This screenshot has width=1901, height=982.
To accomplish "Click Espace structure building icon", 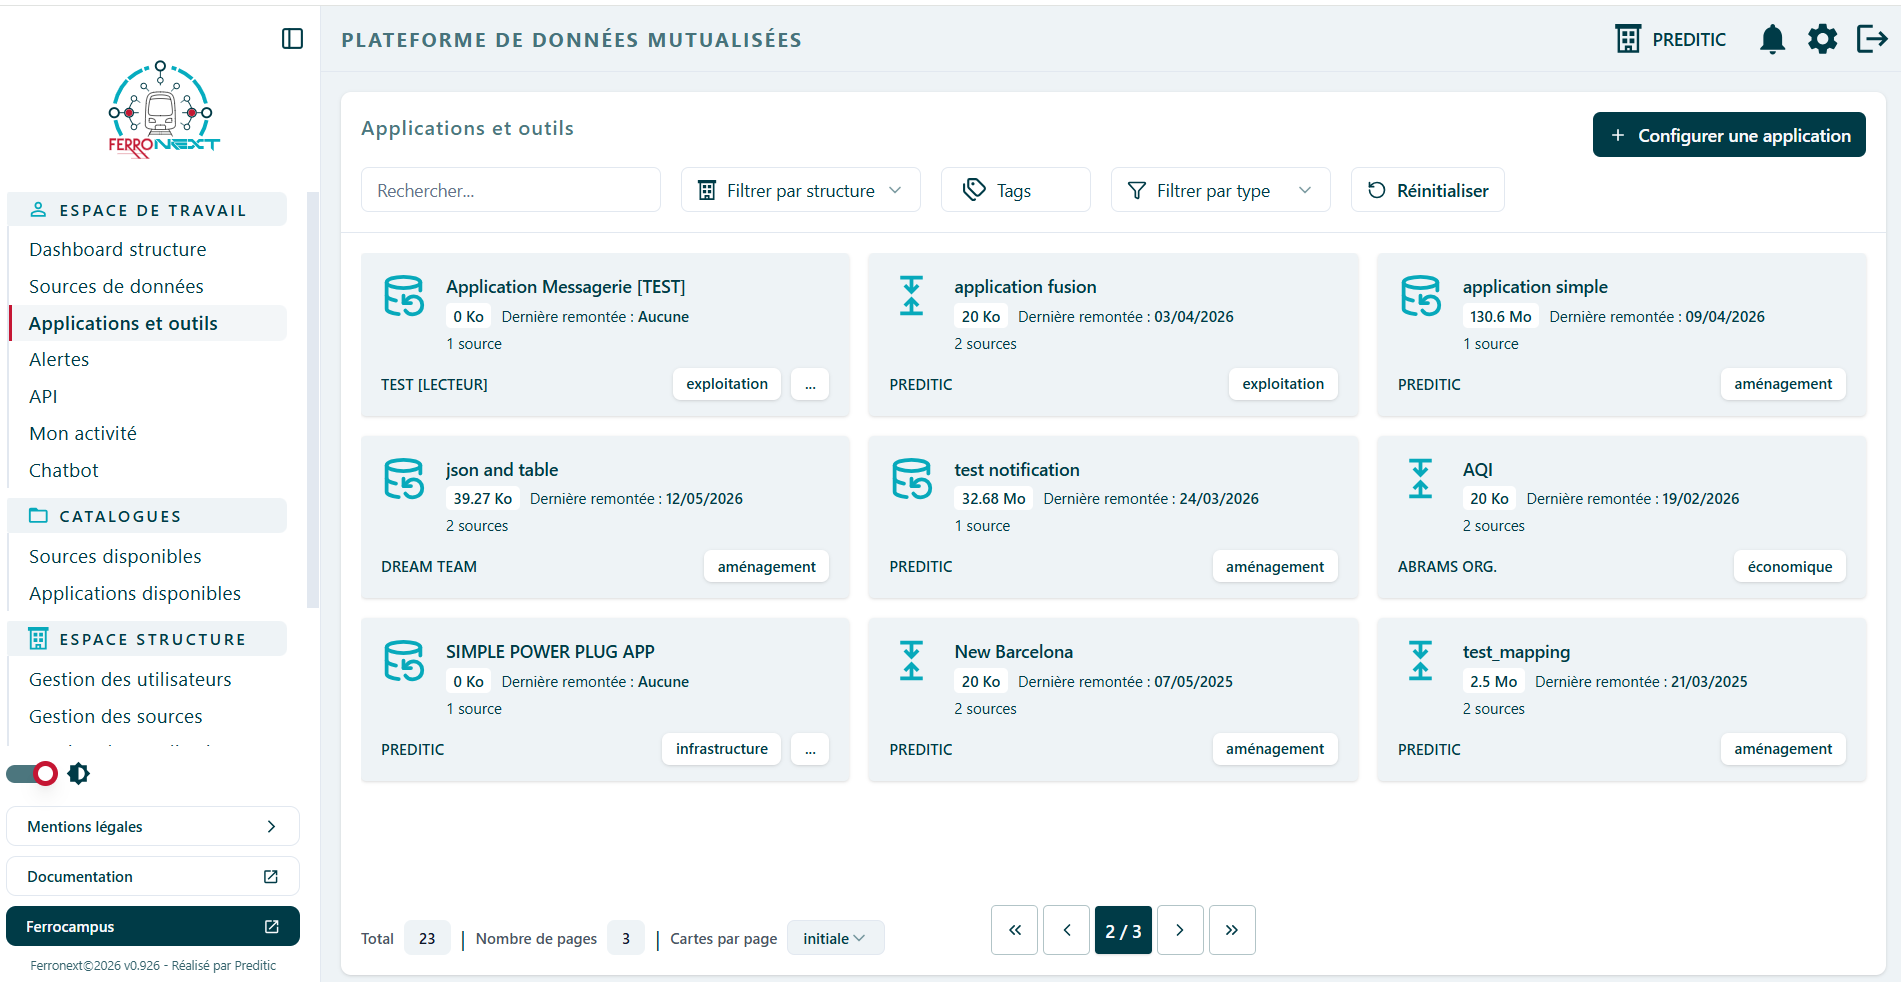I will click(x=38, y=639).
